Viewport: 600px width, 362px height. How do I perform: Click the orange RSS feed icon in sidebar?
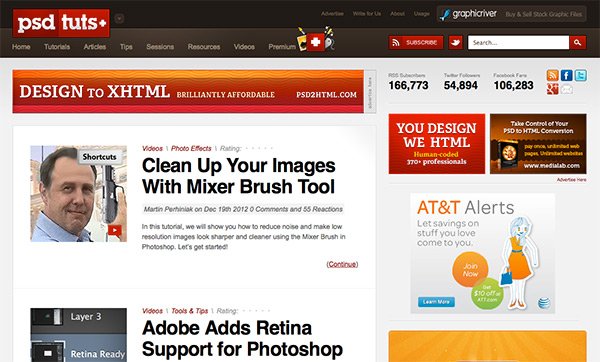click(x=552, y=75)
